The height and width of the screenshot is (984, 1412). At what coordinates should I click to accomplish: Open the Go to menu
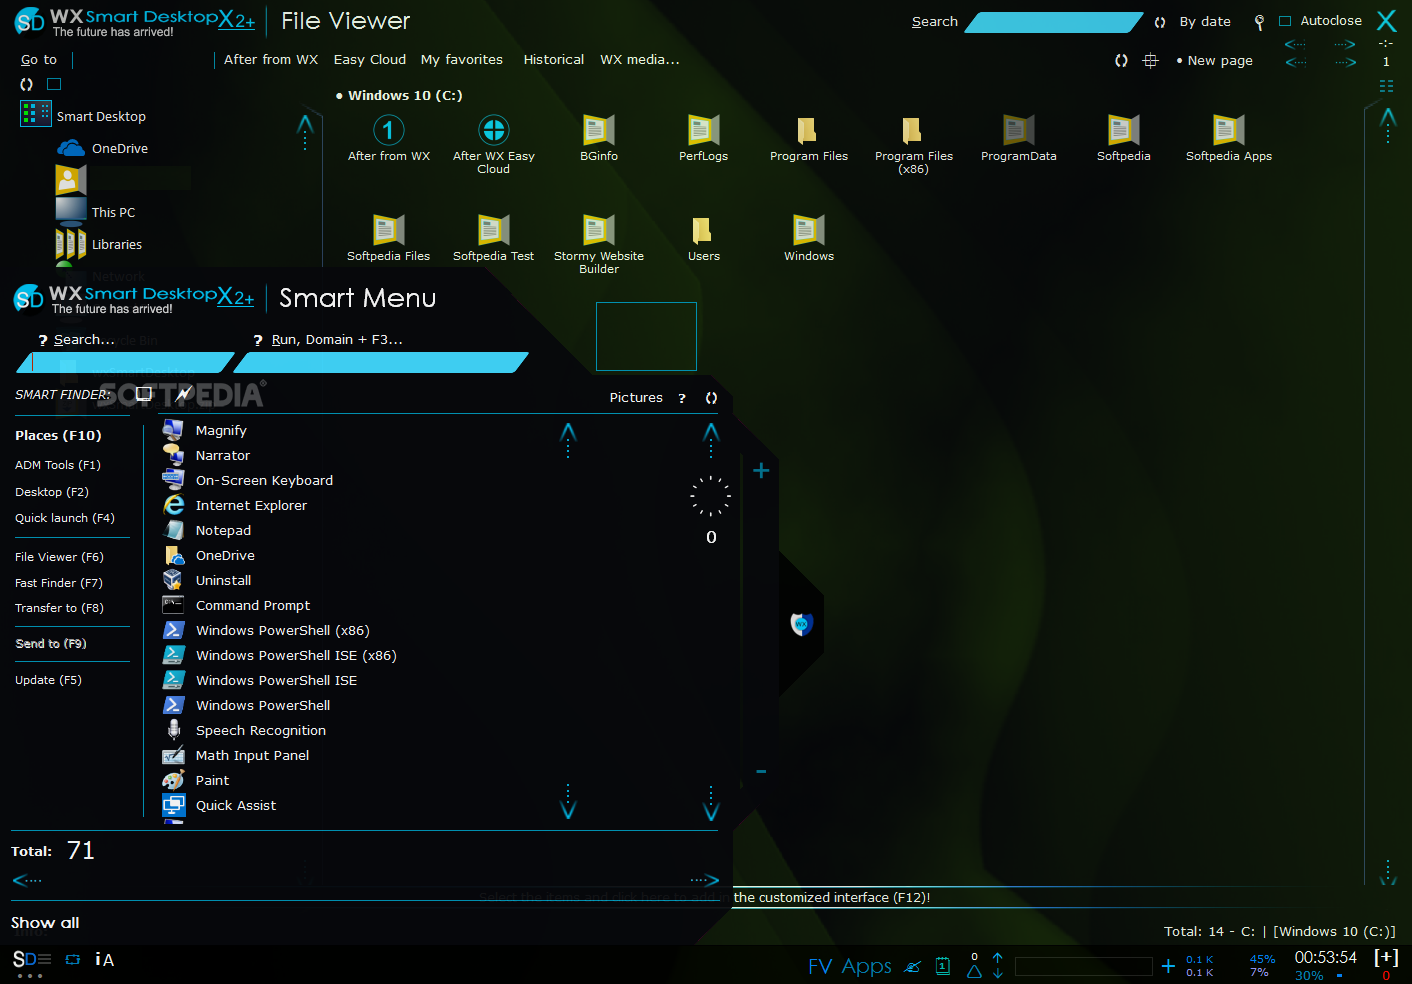pos(39,60)
